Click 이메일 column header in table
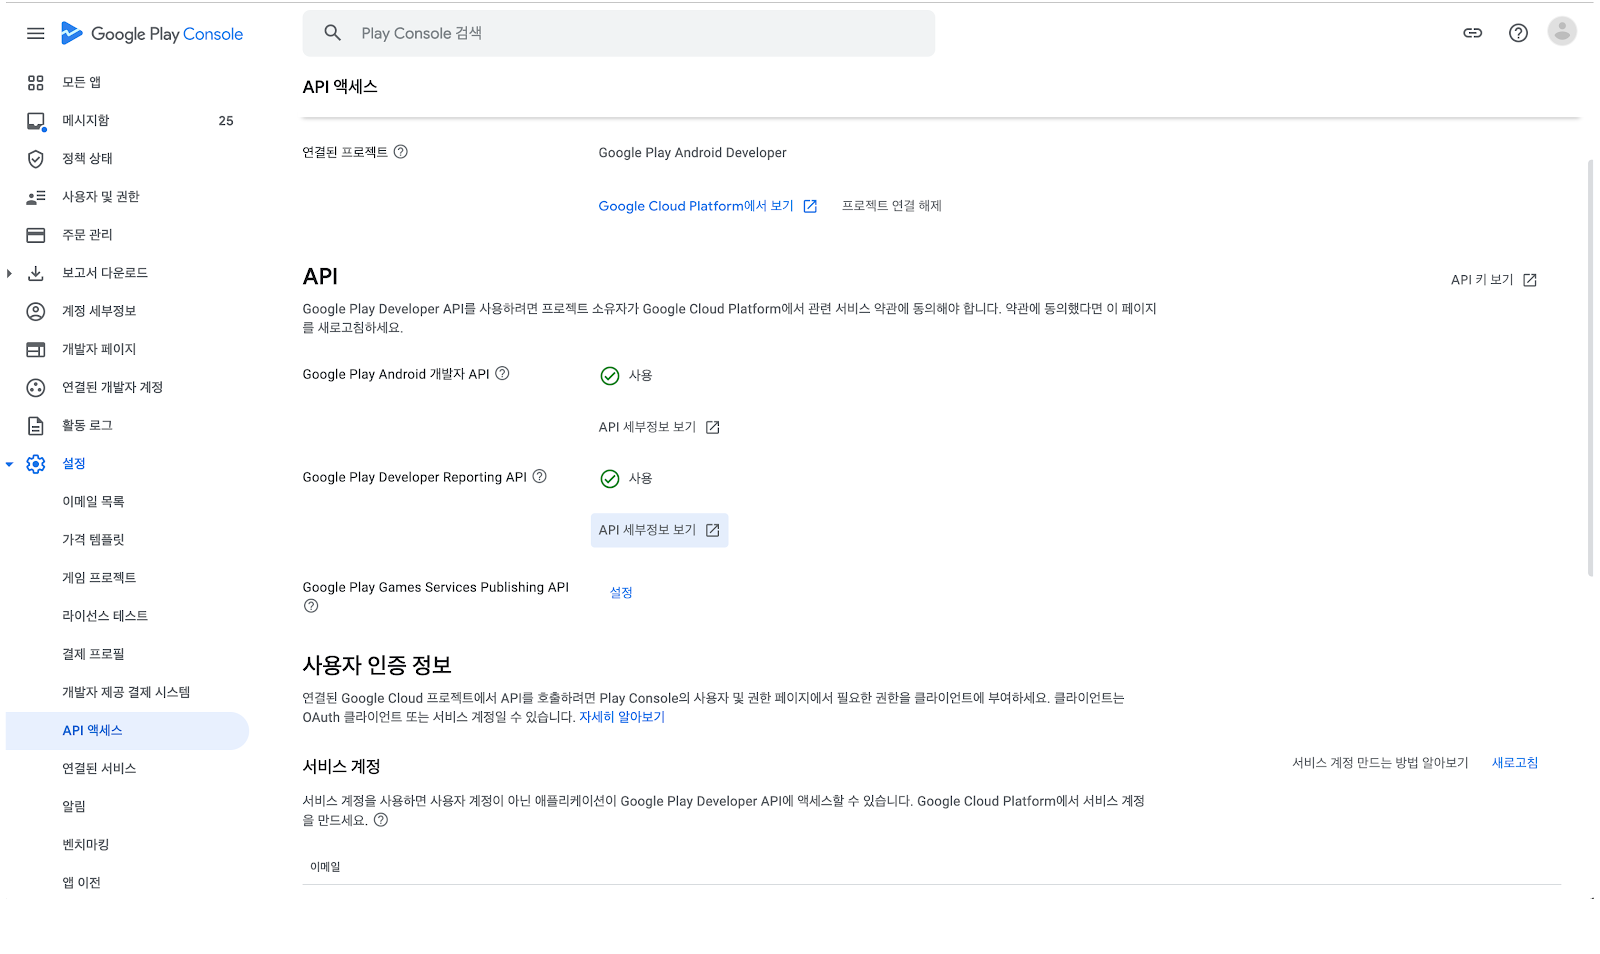The width and height of the screenshot is (1600, 954). click(x=325, y=867)
